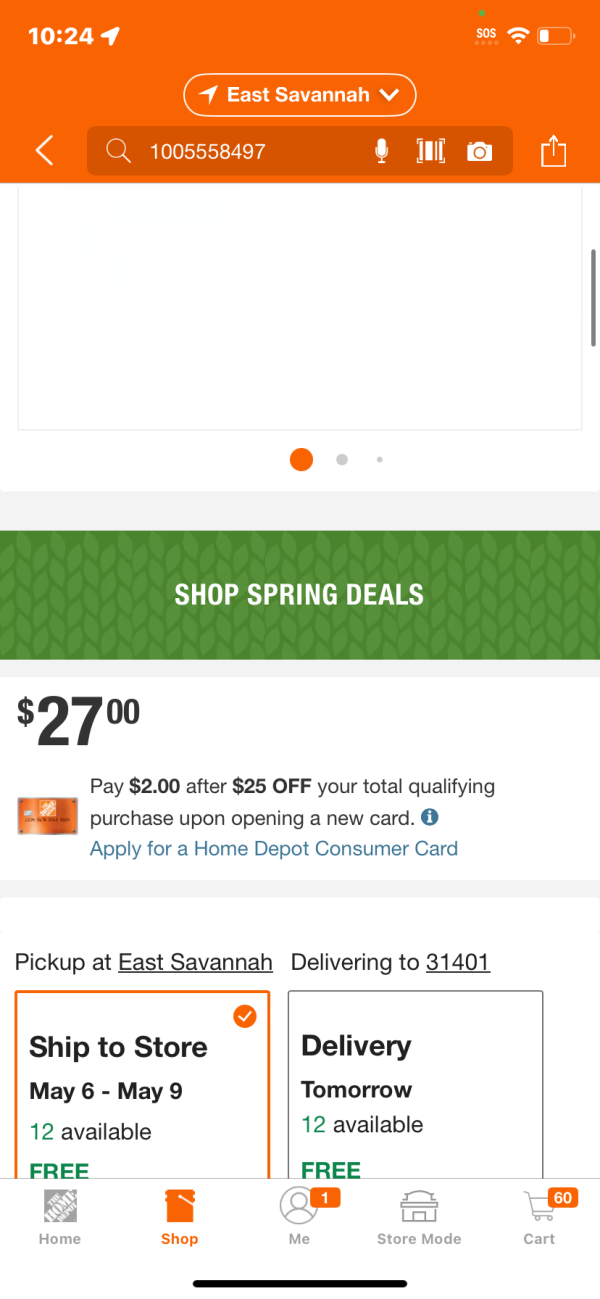The image size is (600, 1299).
Task: Show the second product image dot
Action: tap(342, 460)
